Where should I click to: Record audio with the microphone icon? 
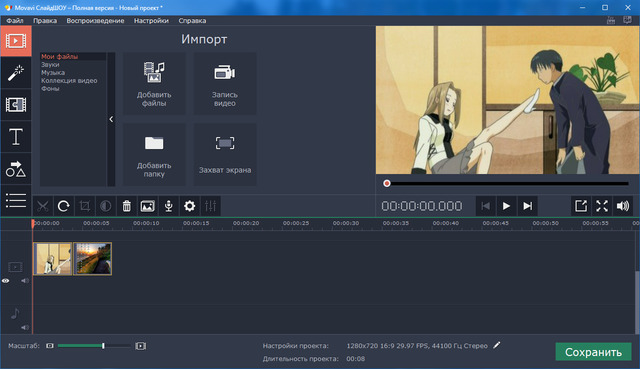pyautogui.click(x=169, y=206)
